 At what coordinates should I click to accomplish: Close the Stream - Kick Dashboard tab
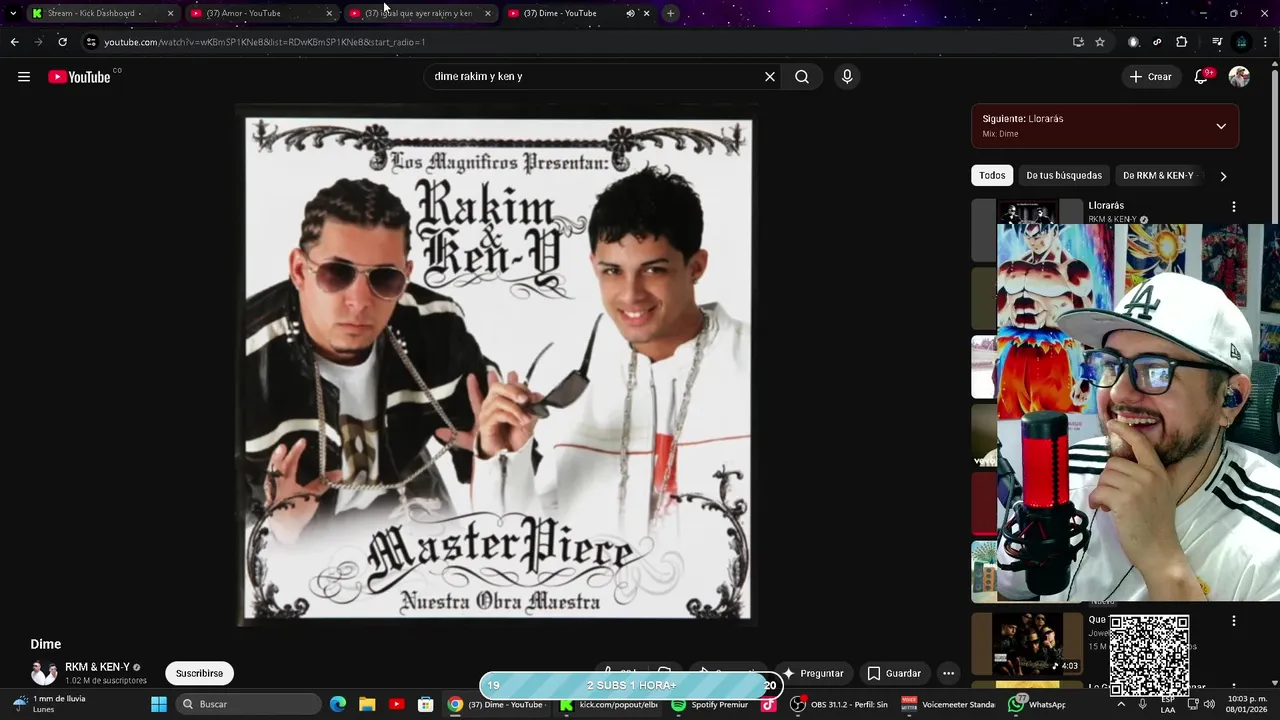[x=170, y=13]
